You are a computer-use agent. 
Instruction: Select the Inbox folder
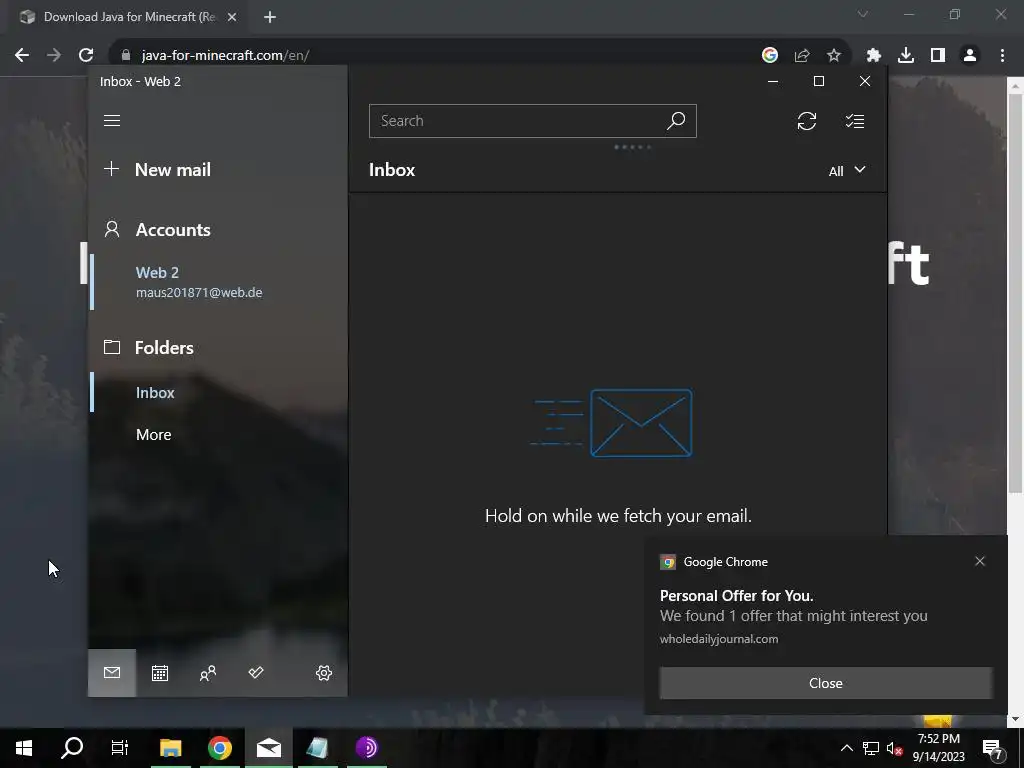[155, 392]
